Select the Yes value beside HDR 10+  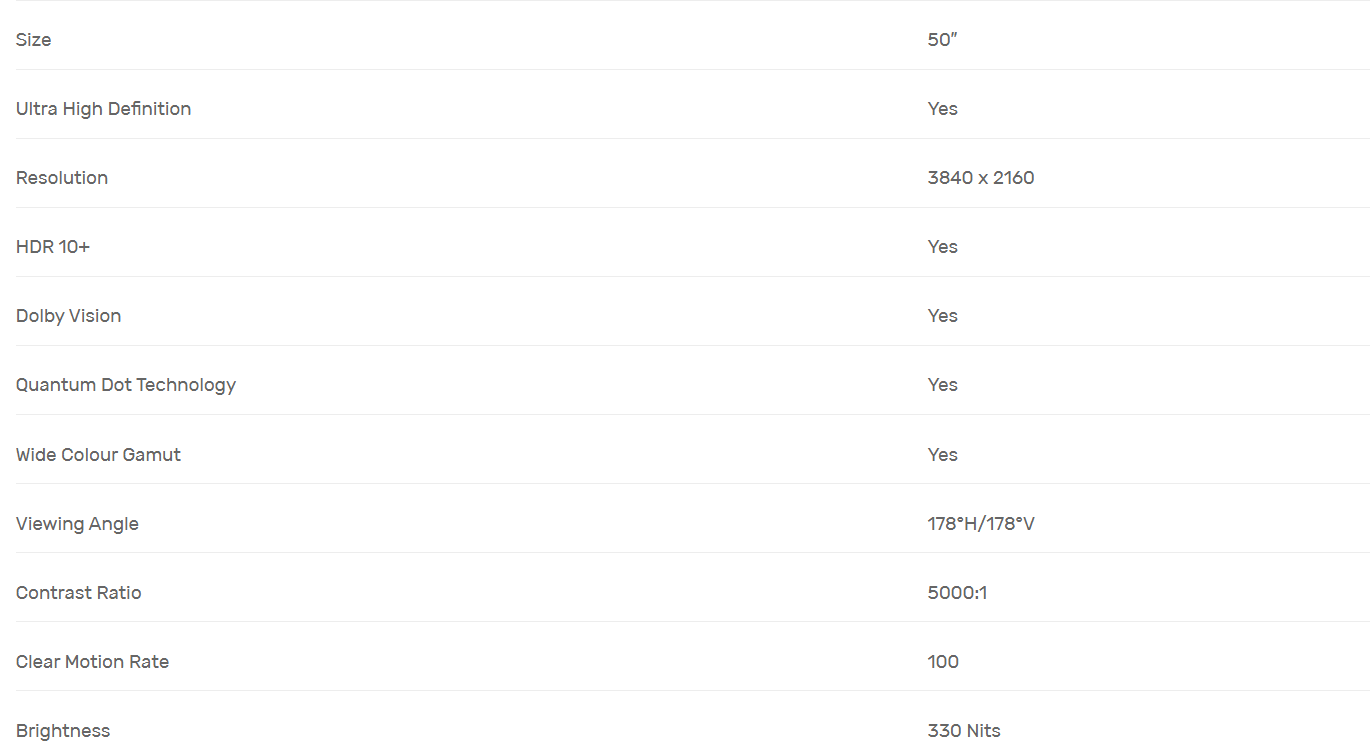tap(942, 247)
